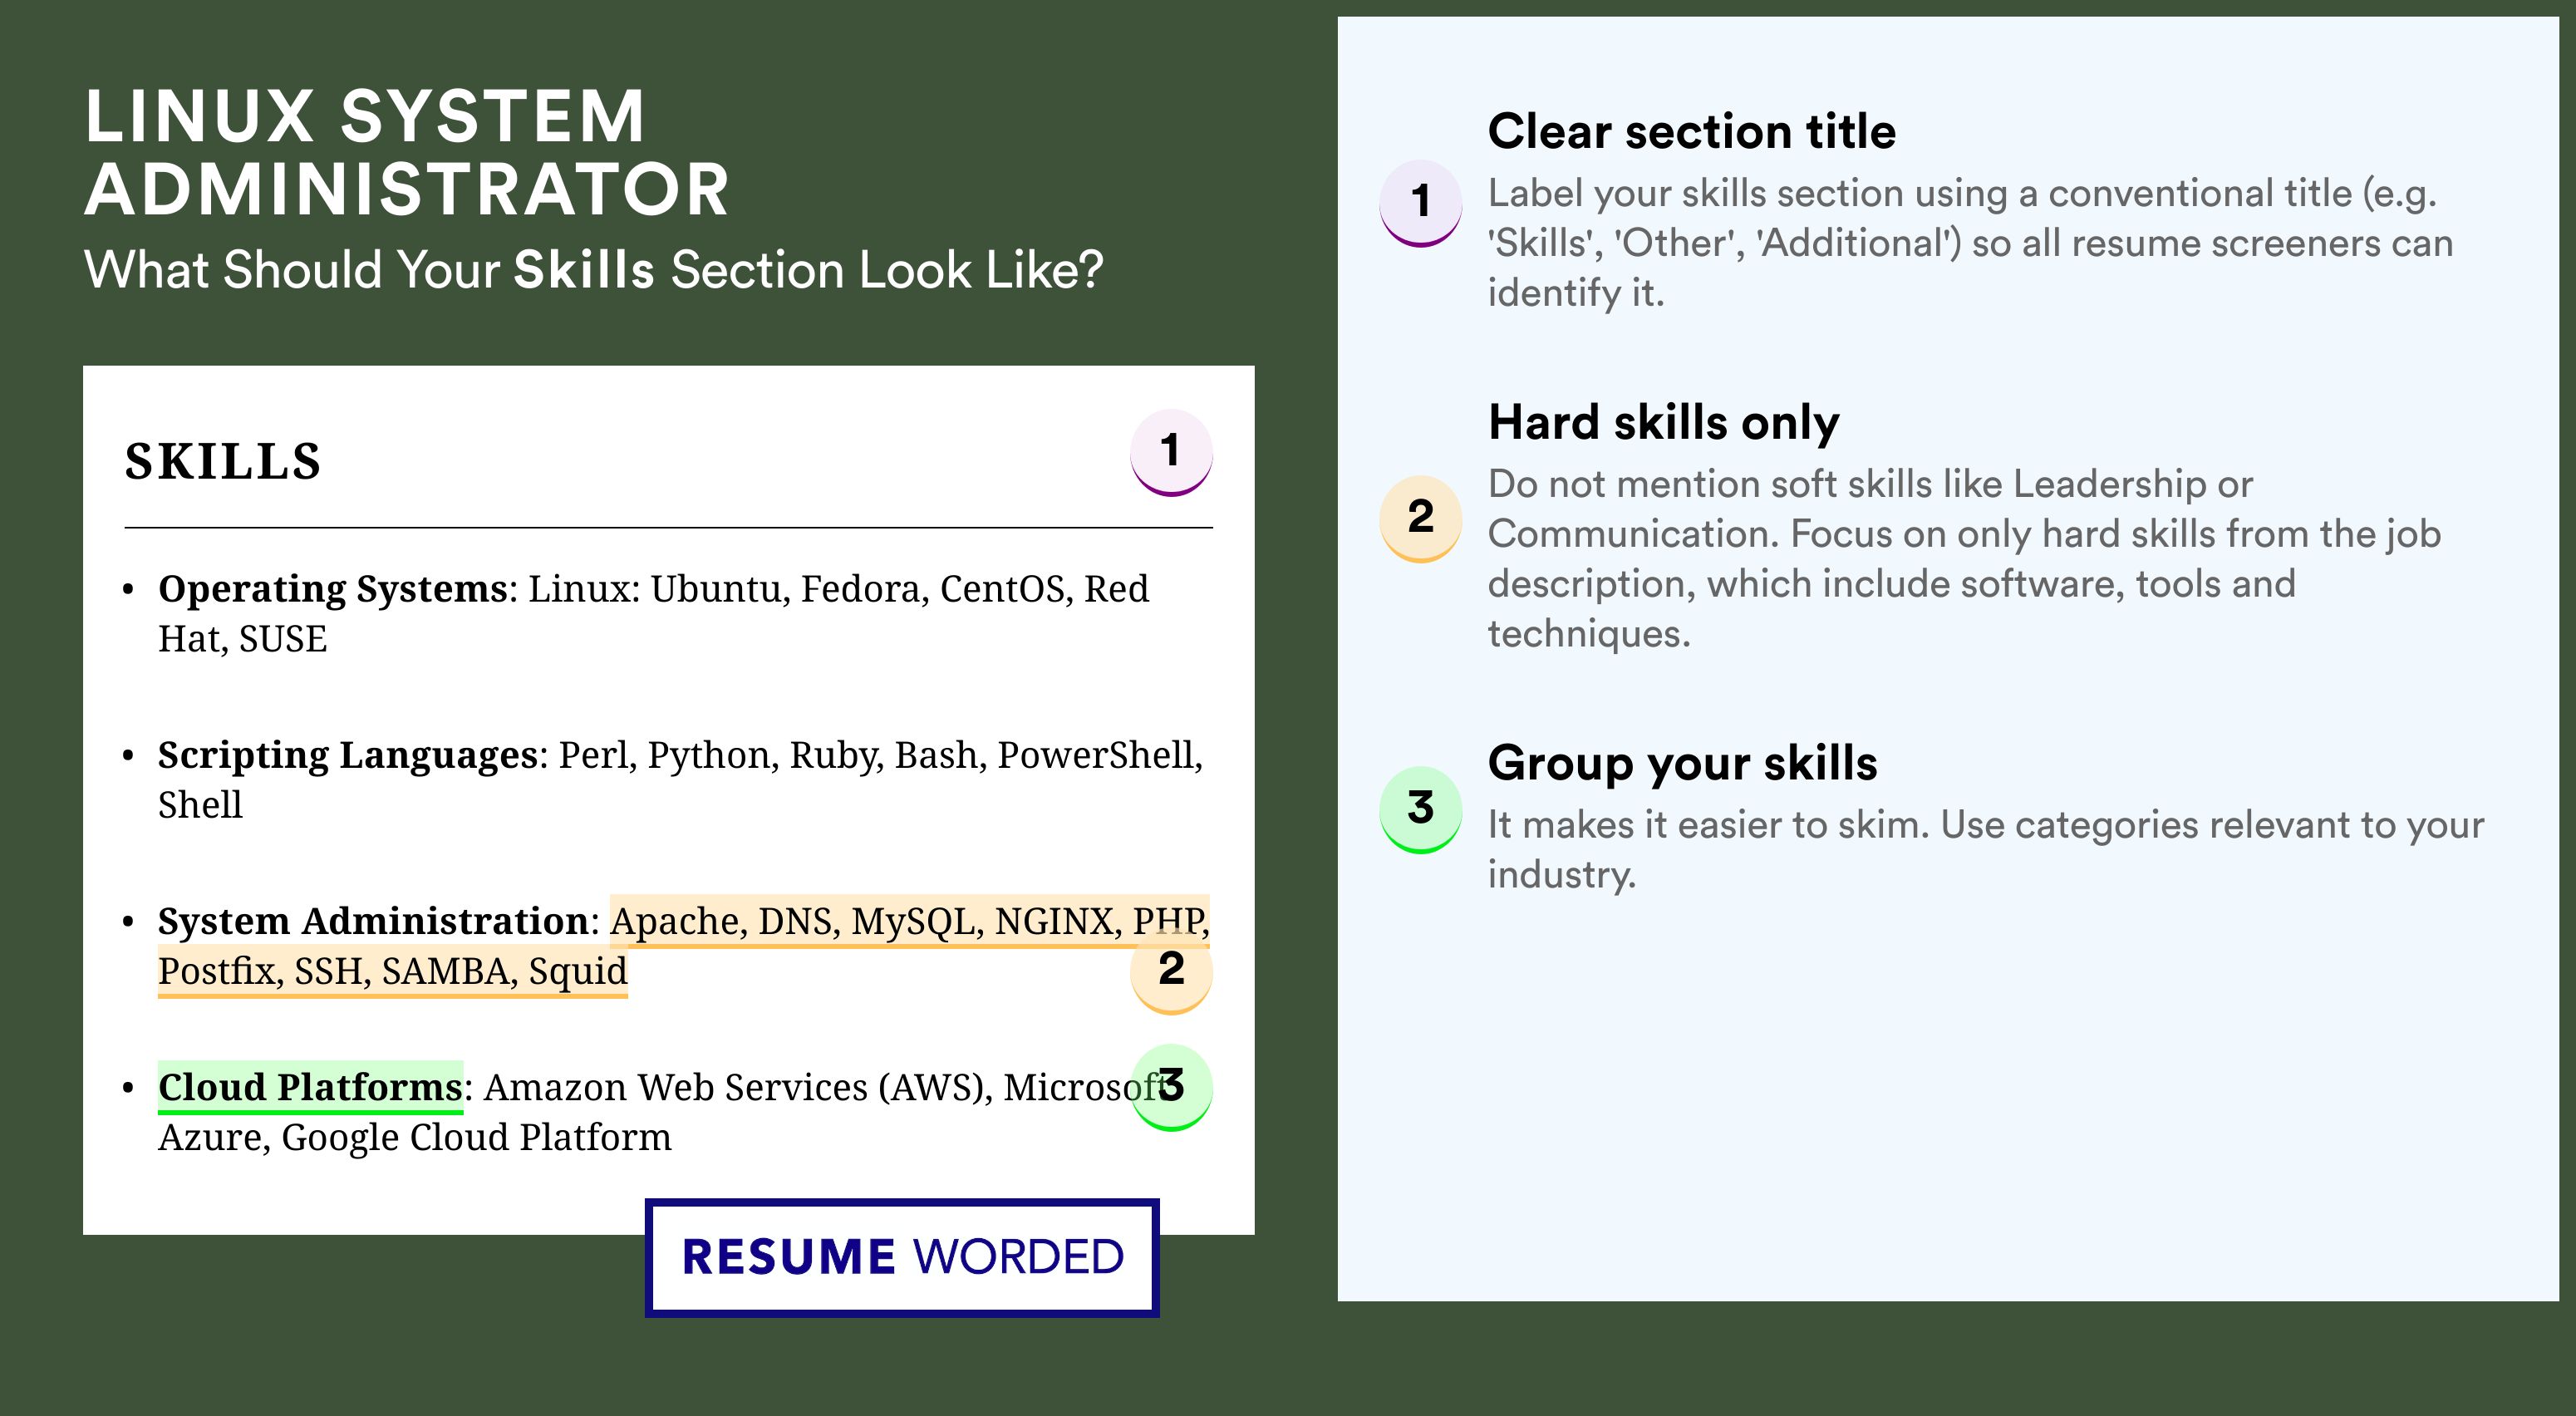The image size is (2576, 1416).
Task: Click the 'What Should Your Skills Section Look Like?' subtitle
Action: point(594,270)
